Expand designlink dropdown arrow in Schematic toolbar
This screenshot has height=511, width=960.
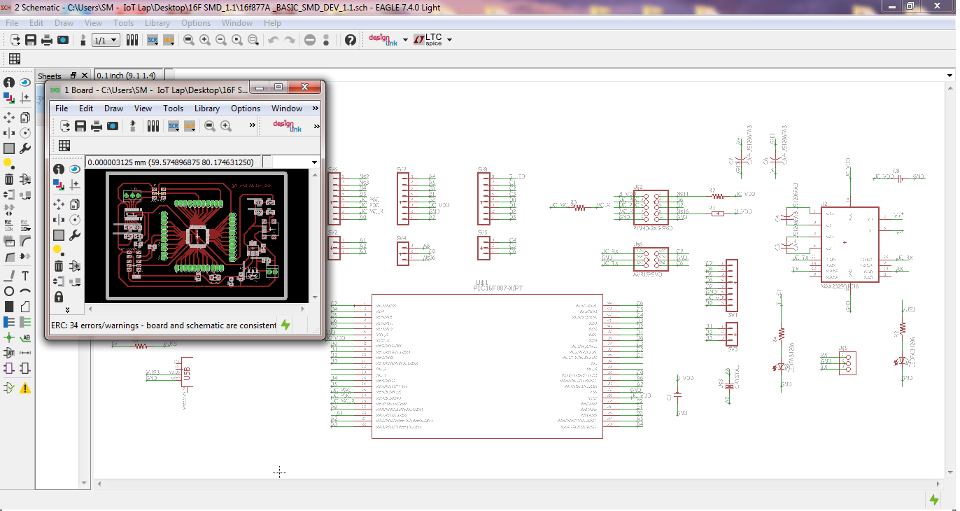tap(405, 40)
